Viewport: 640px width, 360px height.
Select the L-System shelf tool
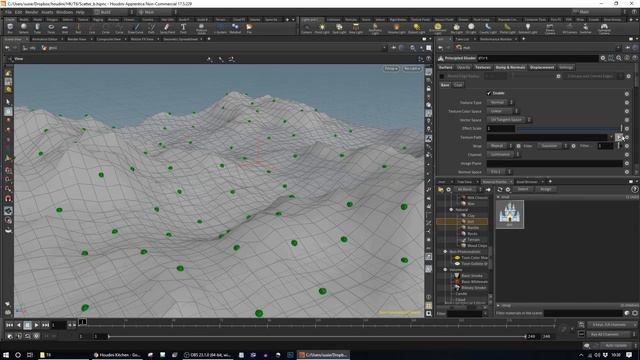pos(220,28)
